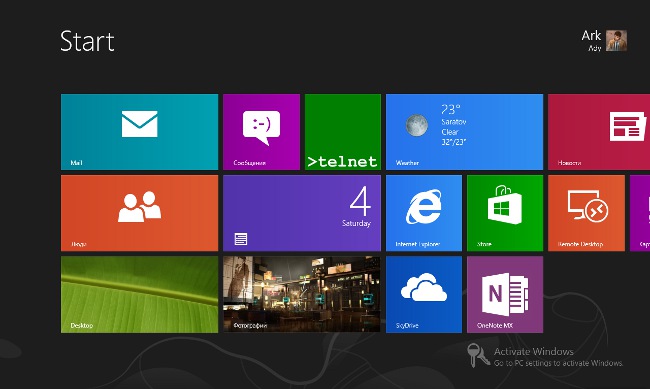Viewport: 650px width, 389px height.
Task: Launch the green telnet tile
Action: (x=343, y=132)
